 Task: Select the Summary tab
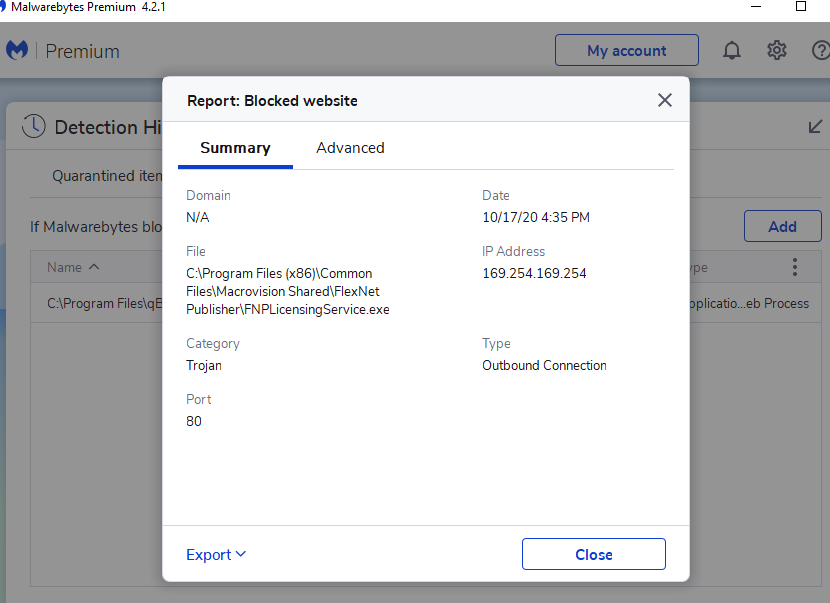235,148
